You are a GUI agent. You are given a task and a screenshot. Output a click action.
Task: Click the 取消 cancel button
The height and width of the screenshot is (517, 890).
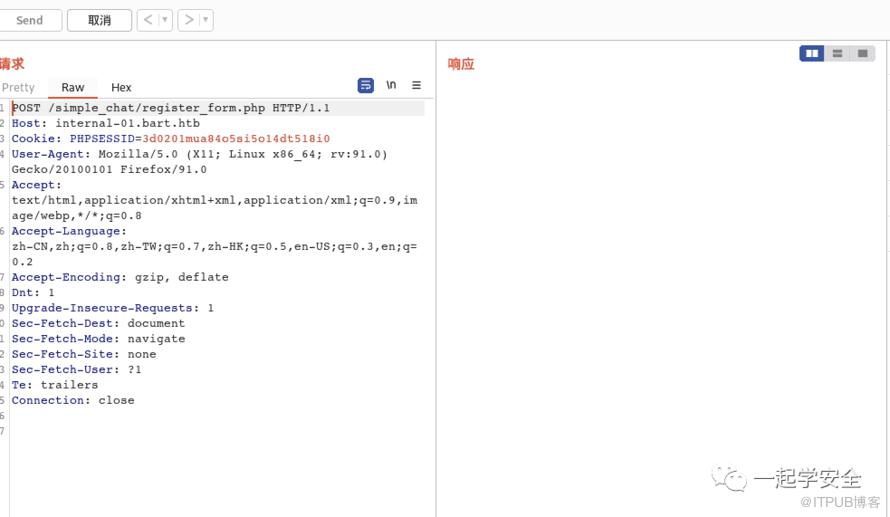point(99,20)
